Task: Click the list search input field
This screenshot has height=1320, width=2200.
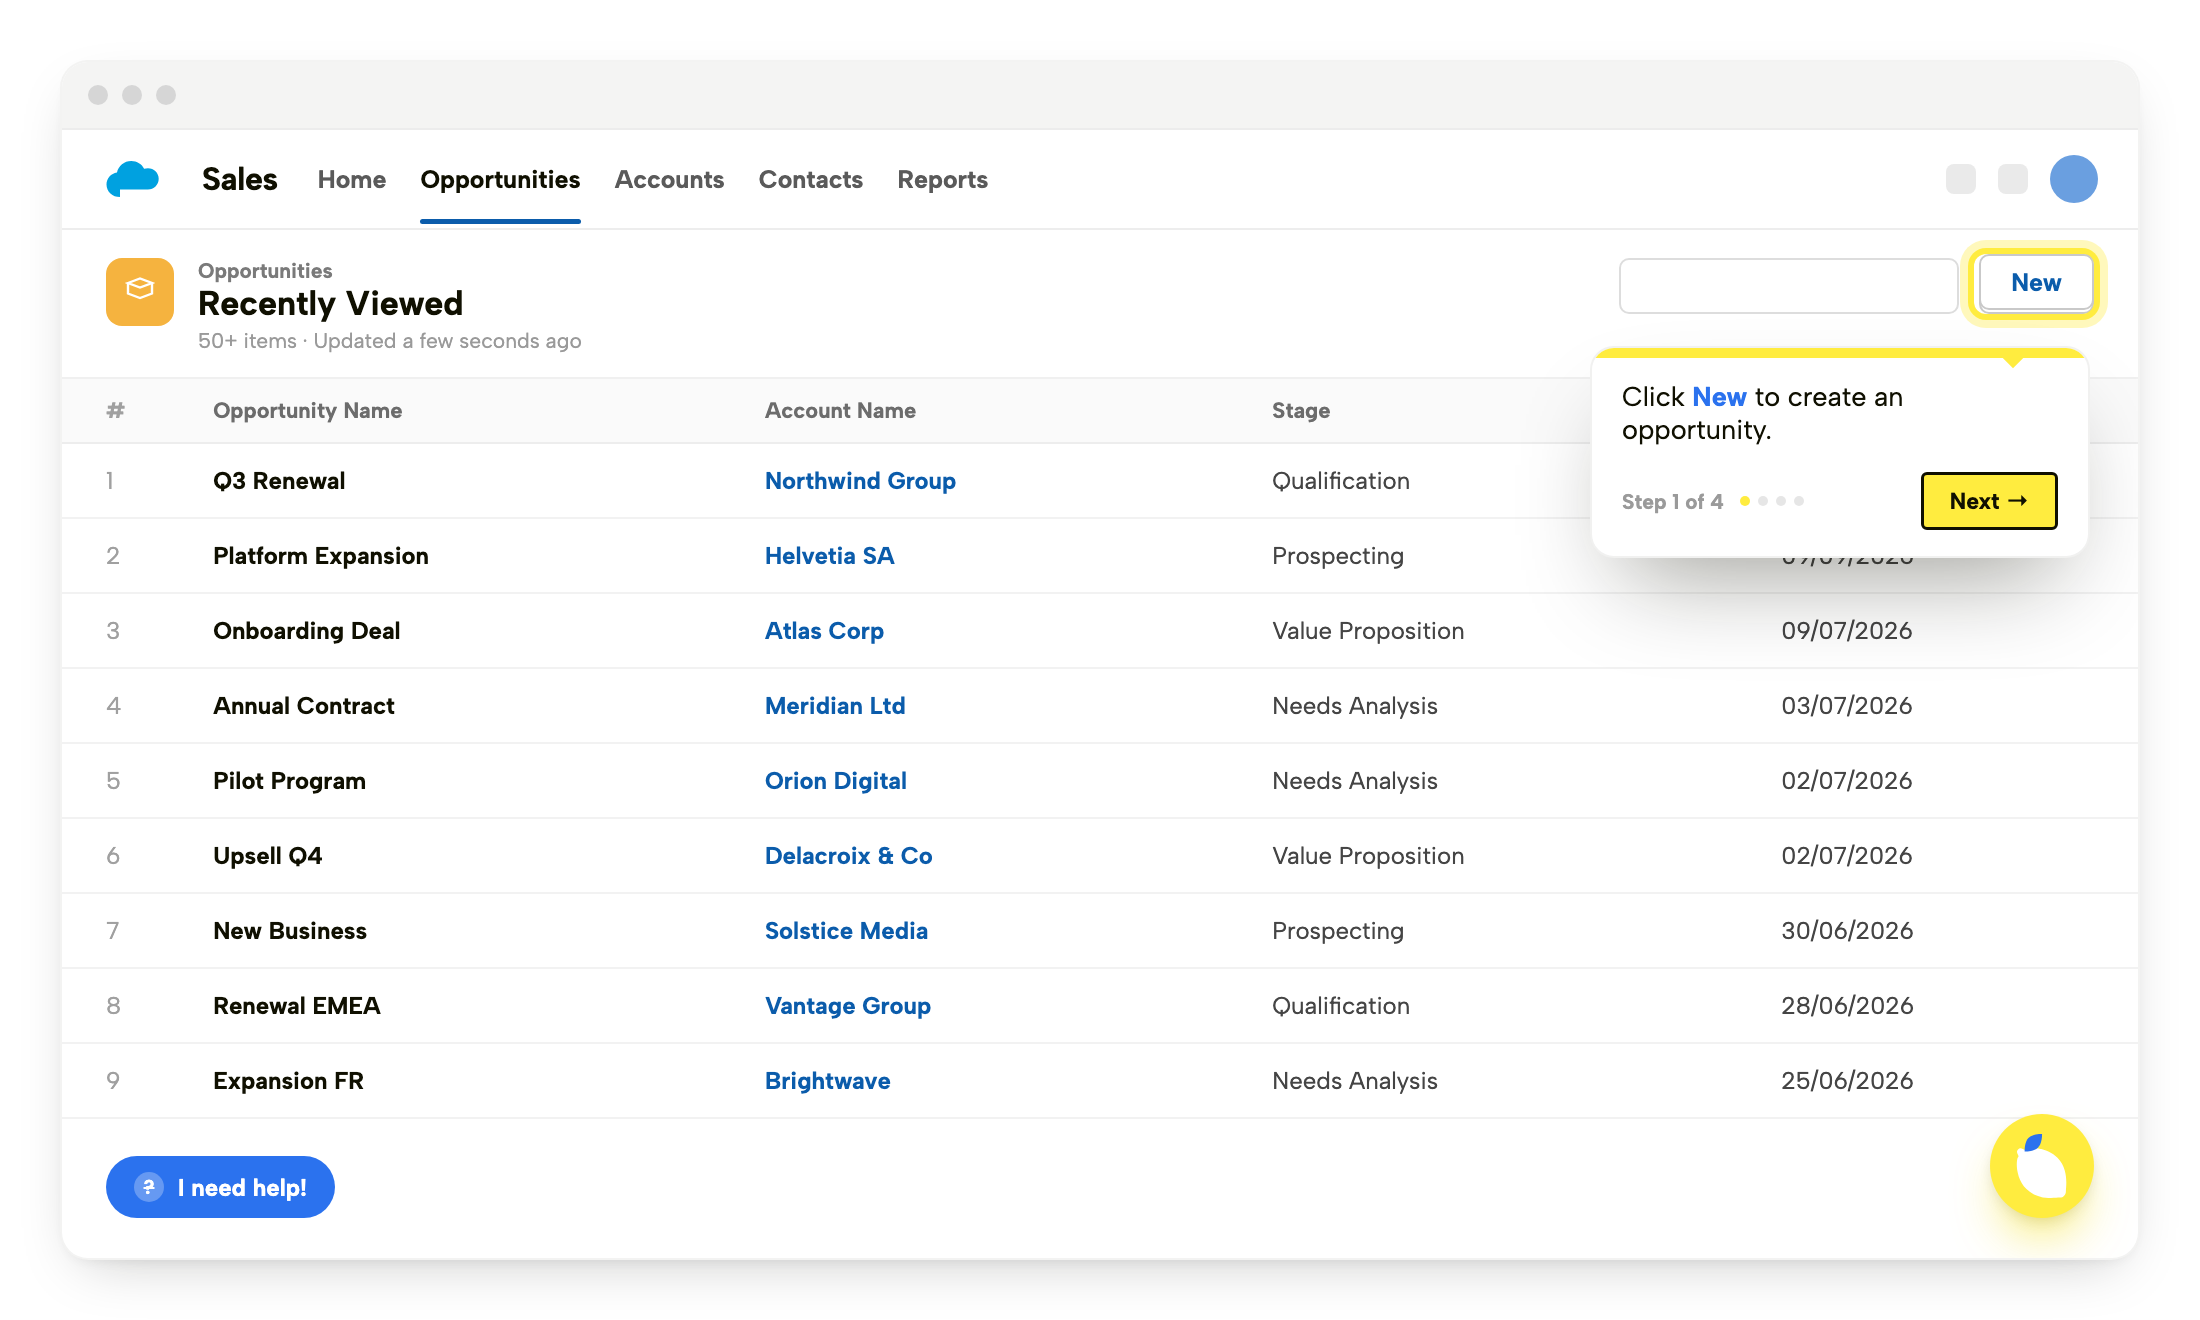Action: coord(1788,286)
